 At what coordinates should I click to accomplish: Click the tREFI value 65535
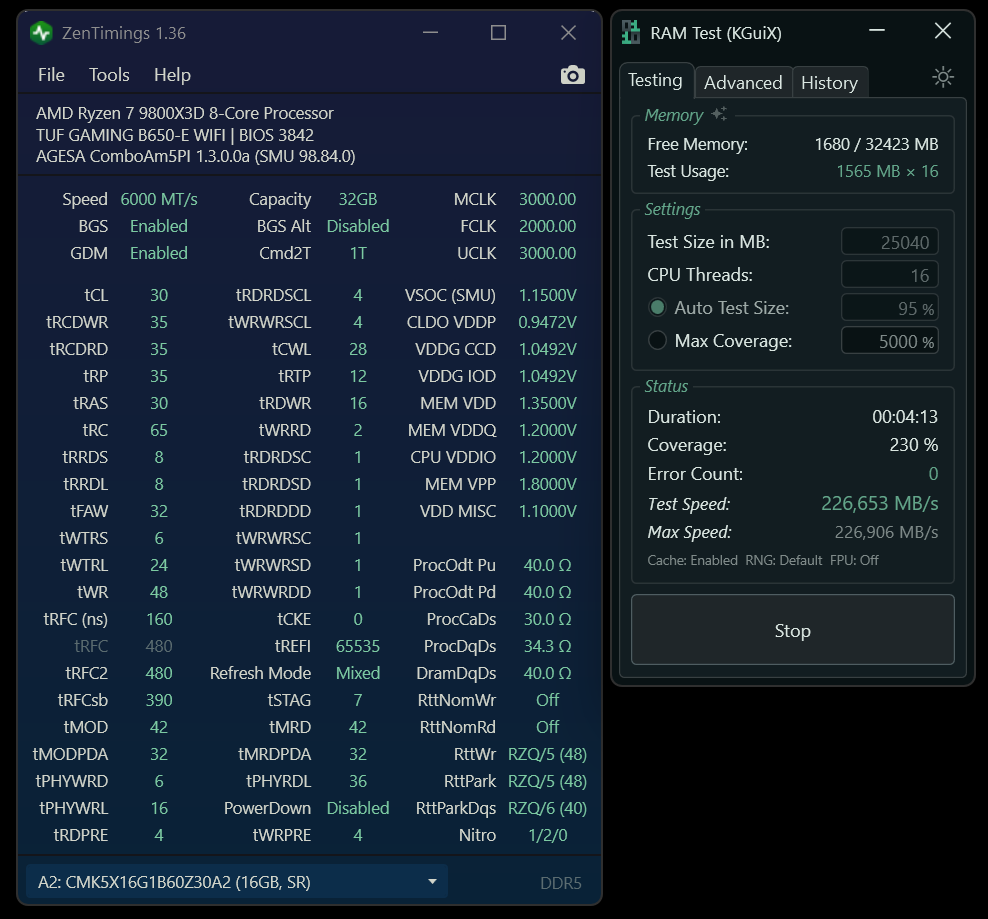pyautogui.click(x=358, y=646)
